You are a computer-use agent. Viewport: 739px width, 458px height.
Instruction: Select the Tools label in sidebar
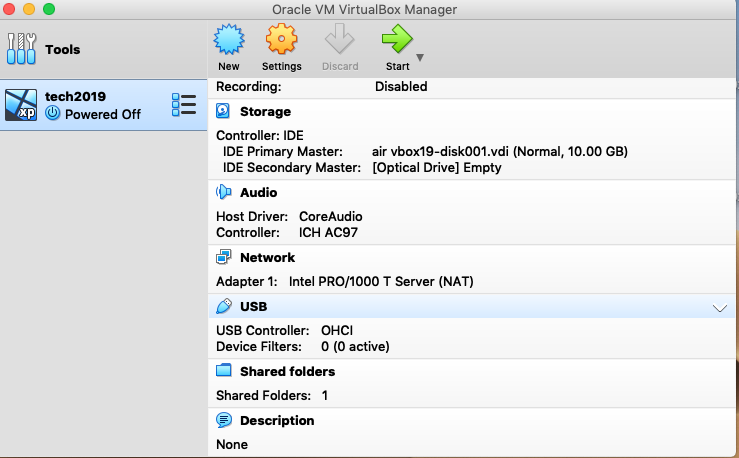[63, 49]
